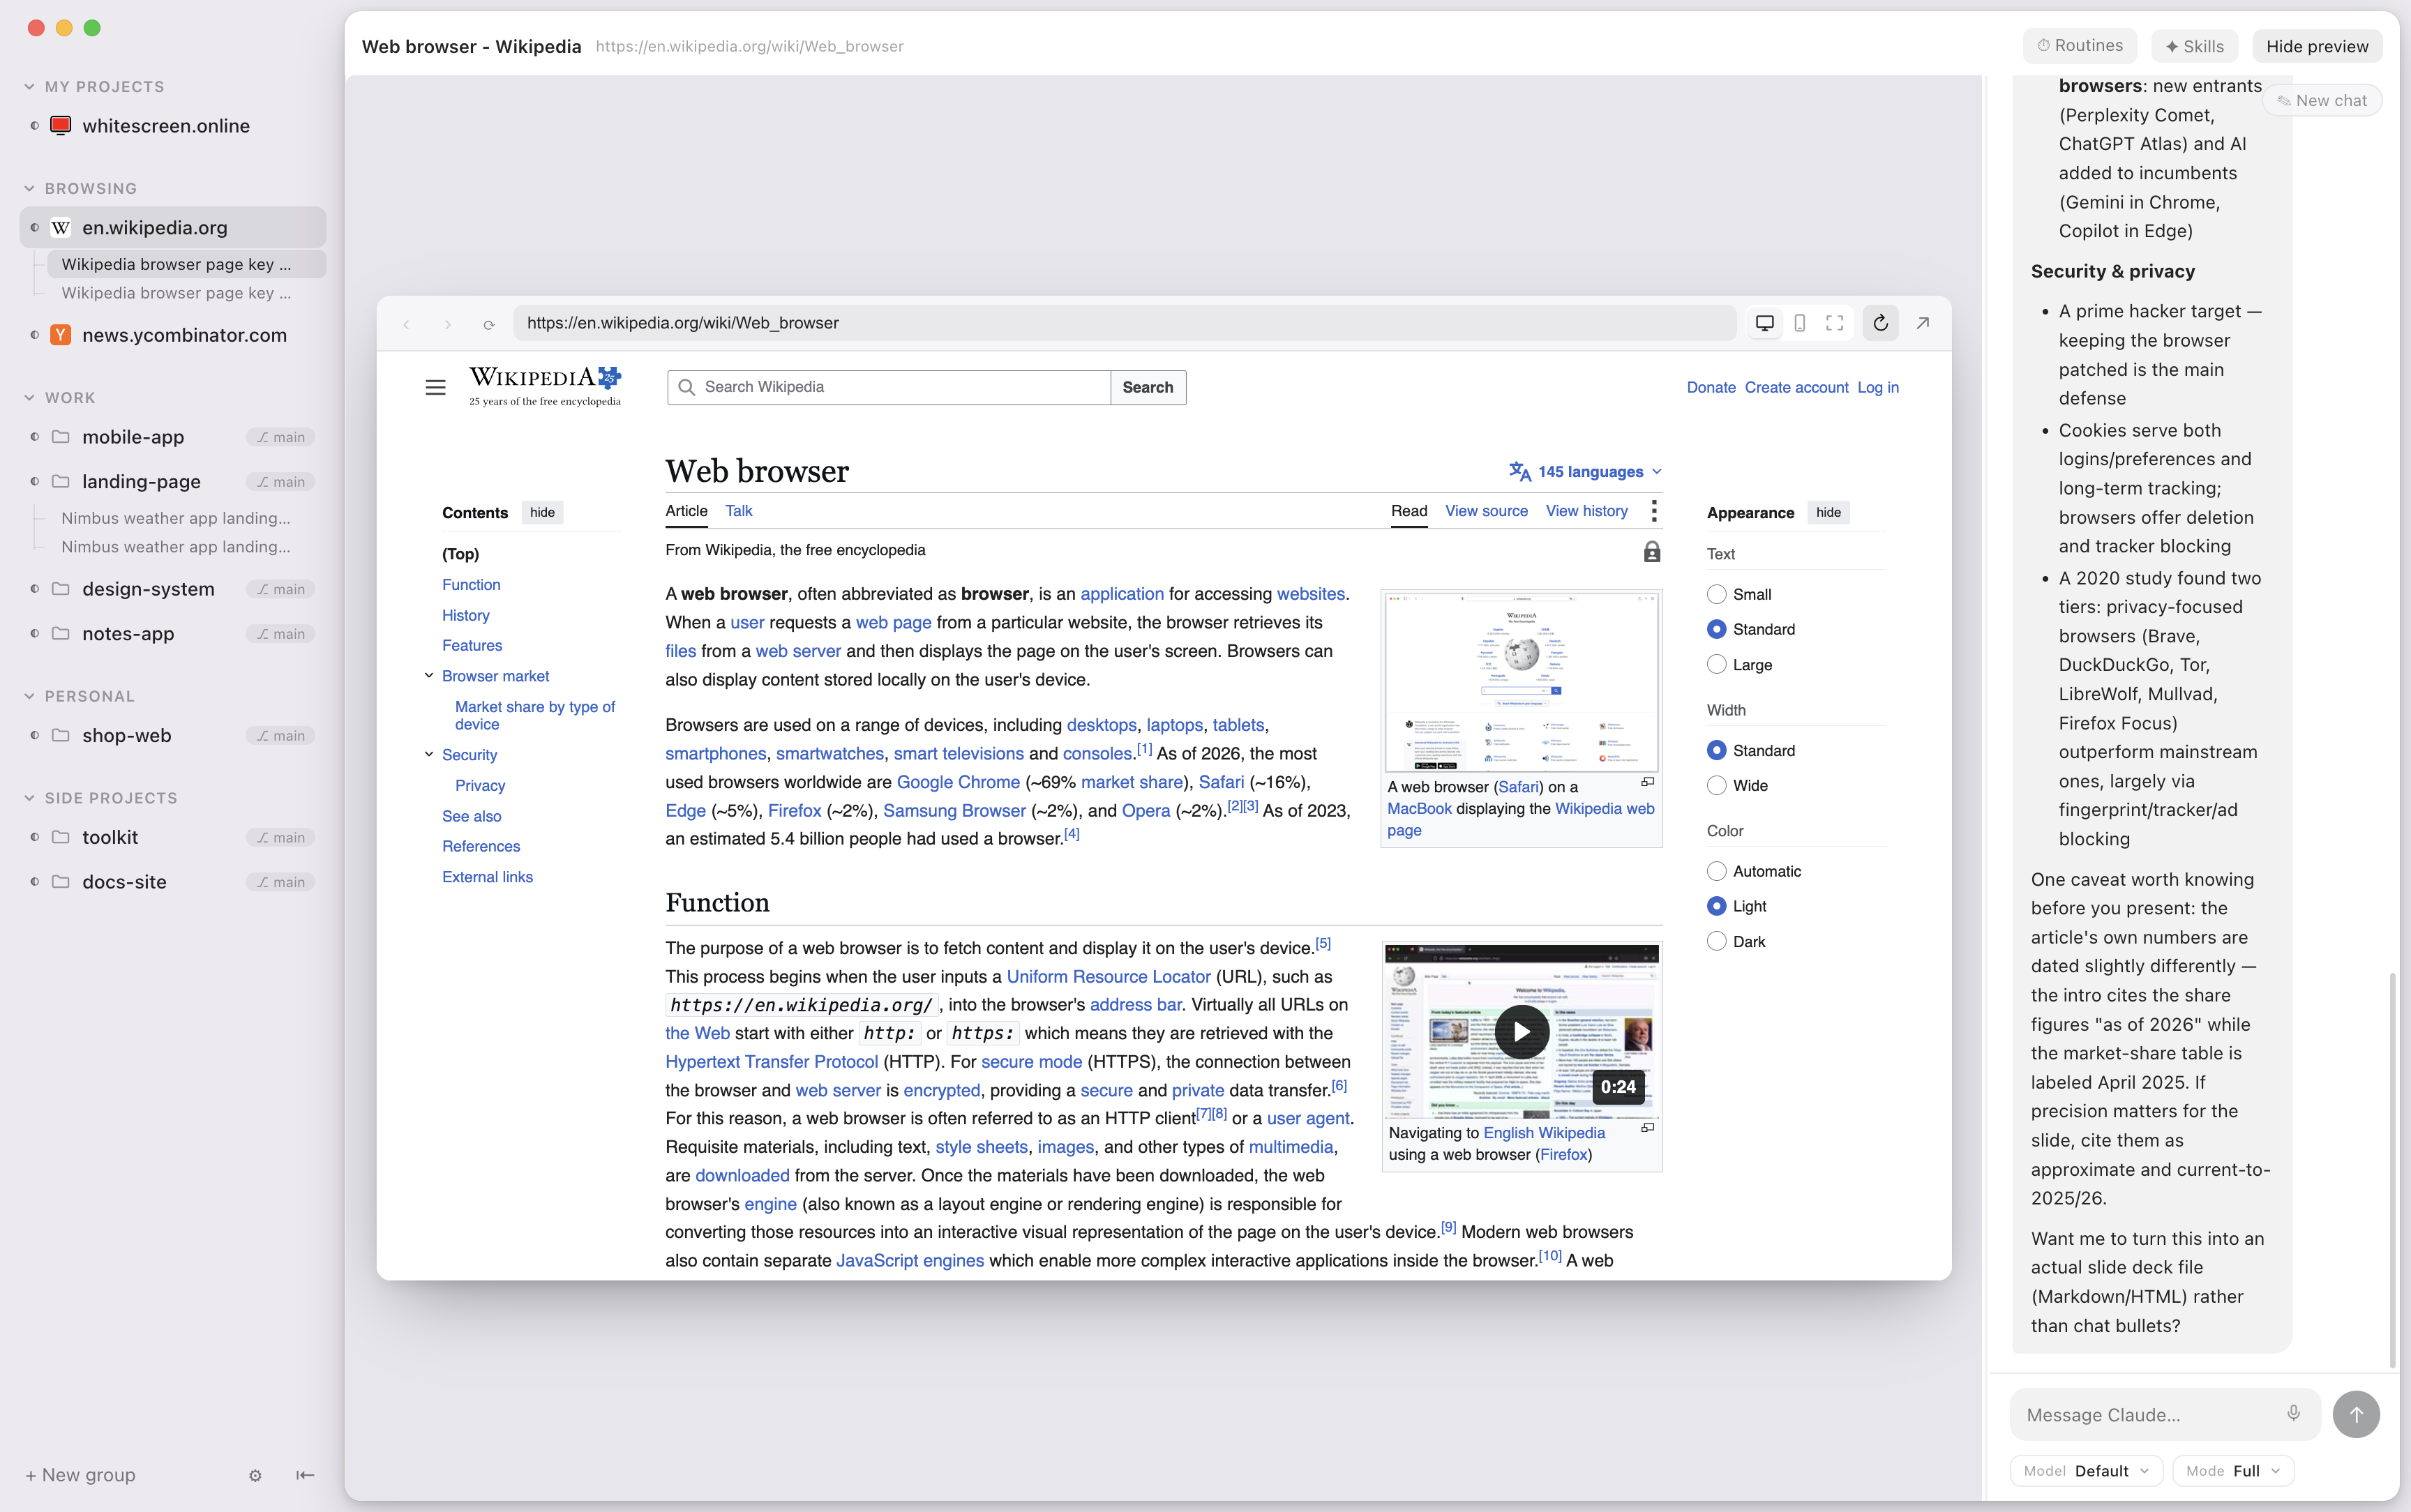Switch preview to mobile device icon

coord(1800,323)
